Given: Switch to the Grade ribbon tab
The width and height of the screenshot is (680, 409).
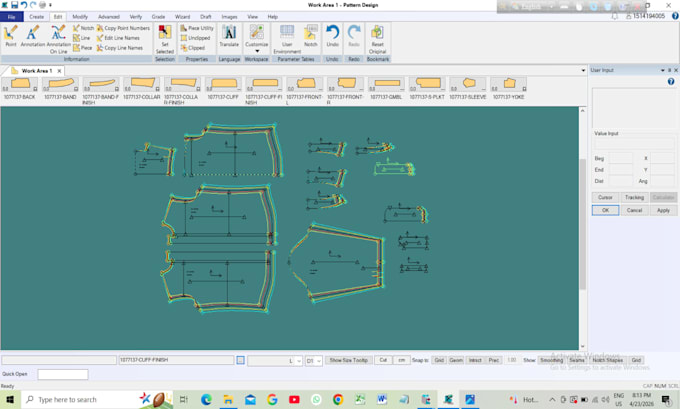Looking at the screenshot, I should 158,16.
